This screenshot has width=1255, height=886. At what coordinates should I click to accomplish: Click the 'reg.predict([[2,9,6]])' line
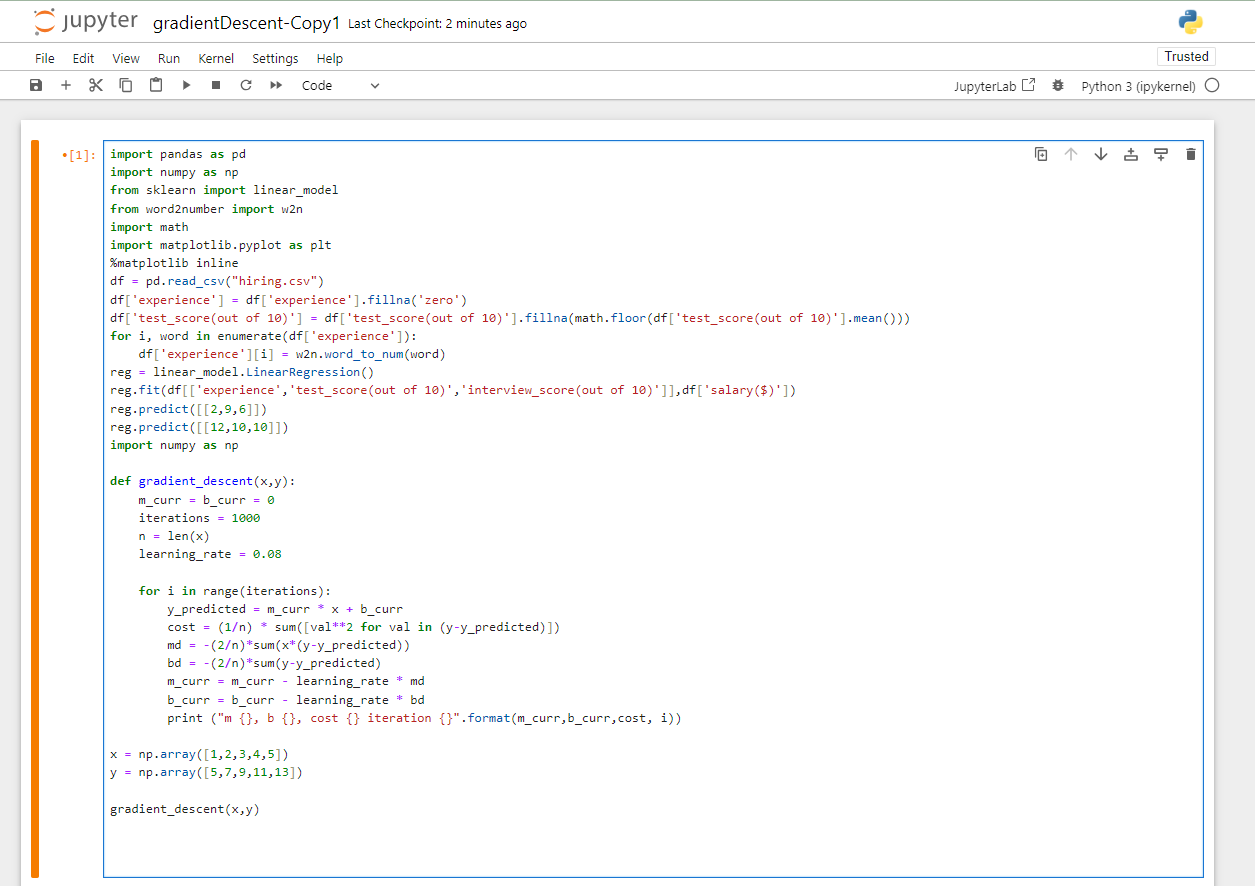[188, 409]
